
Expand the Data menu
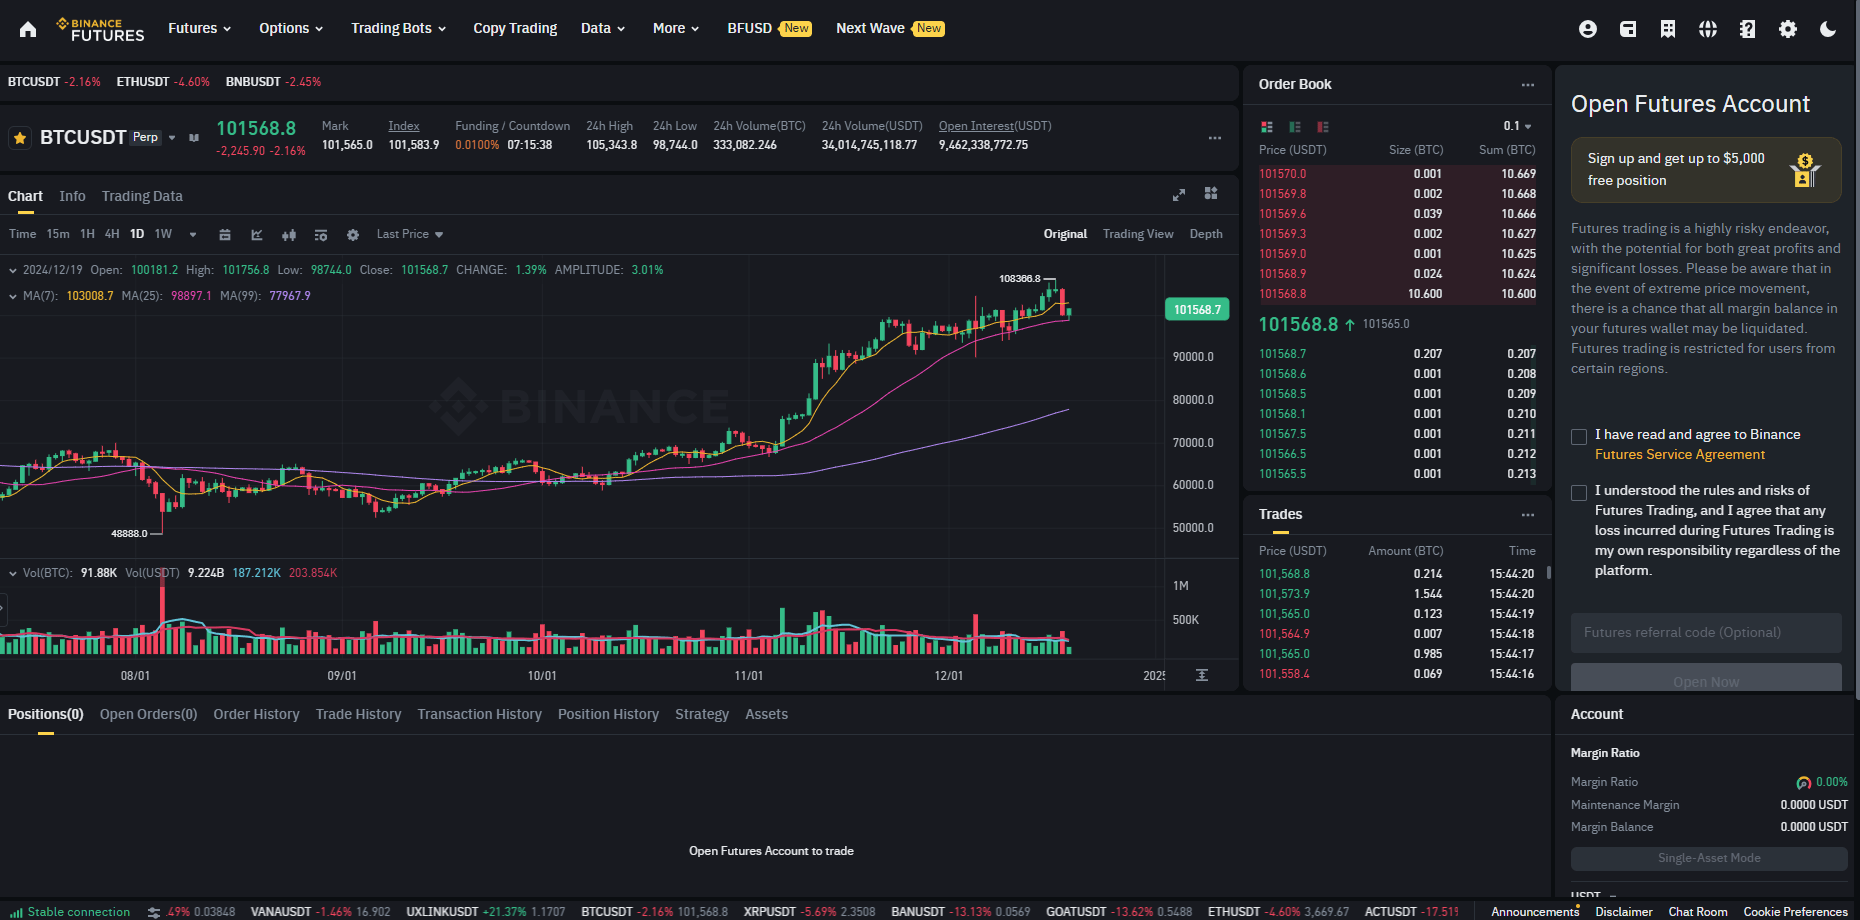tap(603, 29)
